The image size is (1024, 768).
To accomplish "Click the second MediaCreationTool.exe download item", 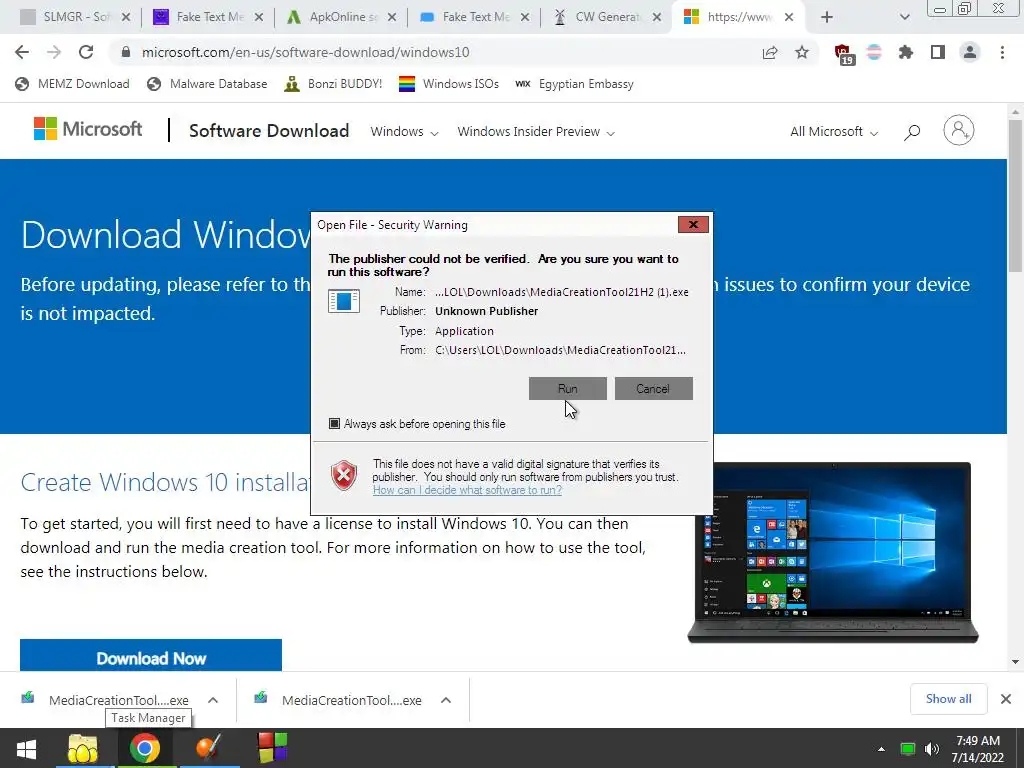I will (x=340, y=699).
